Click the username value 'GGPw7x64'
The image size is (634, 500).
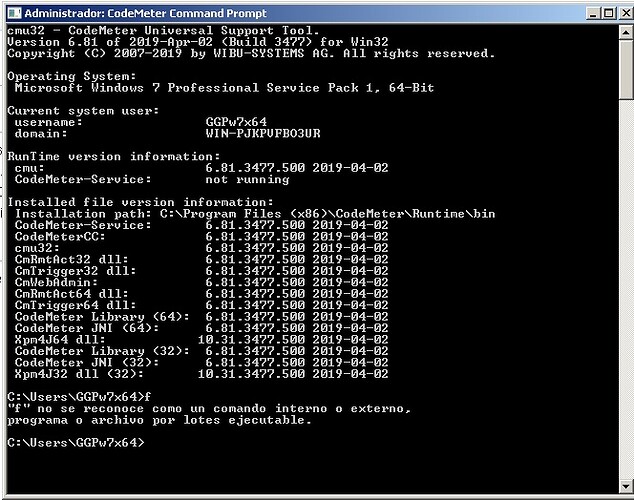pyautogui.click(x=236, y=122)
